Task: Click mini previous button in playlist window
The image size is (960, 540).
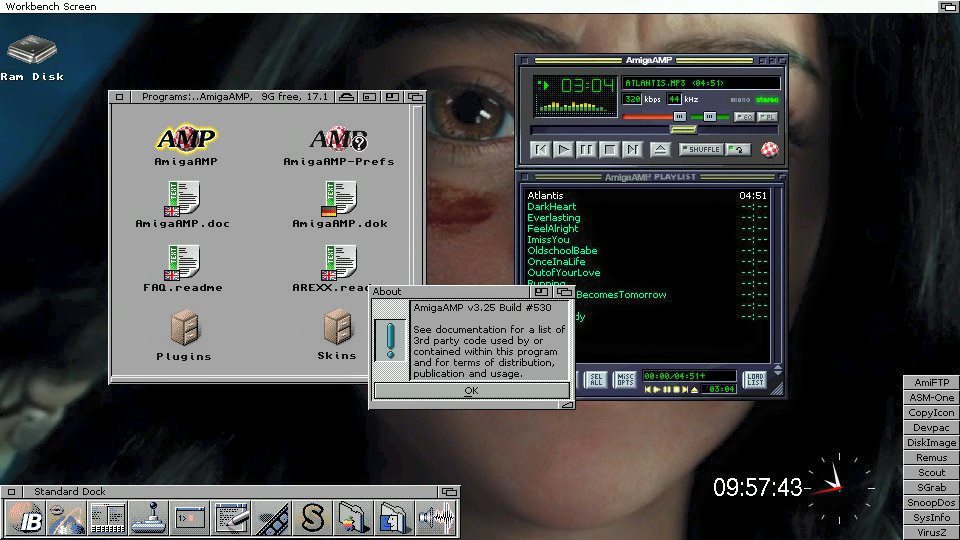Action: click(648, 389)
